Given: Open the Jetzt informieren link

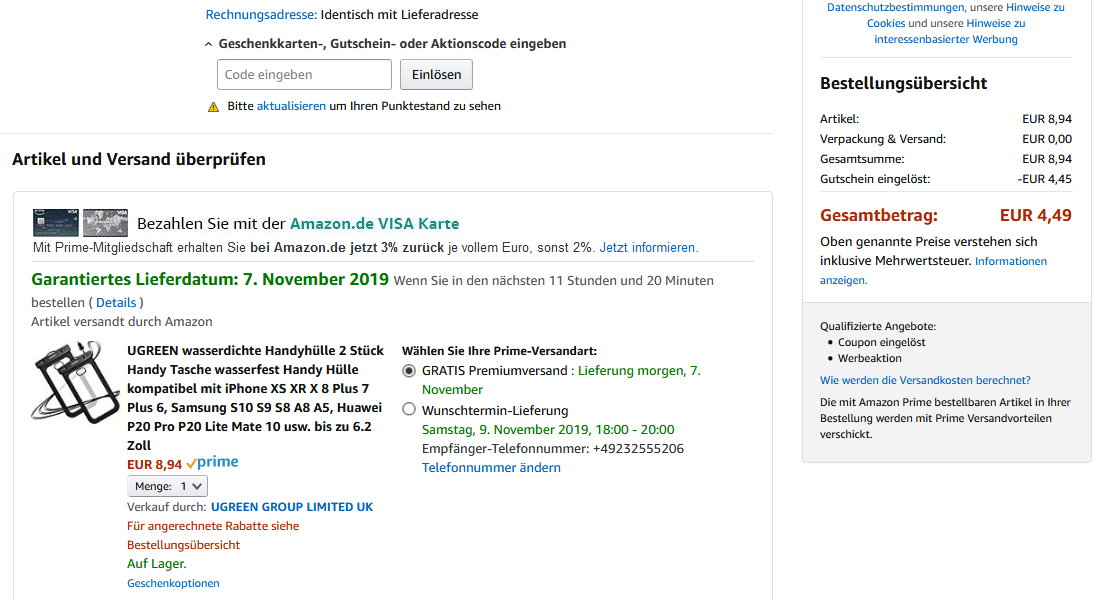Looking at the screenshot, I should tap(648, 247).
